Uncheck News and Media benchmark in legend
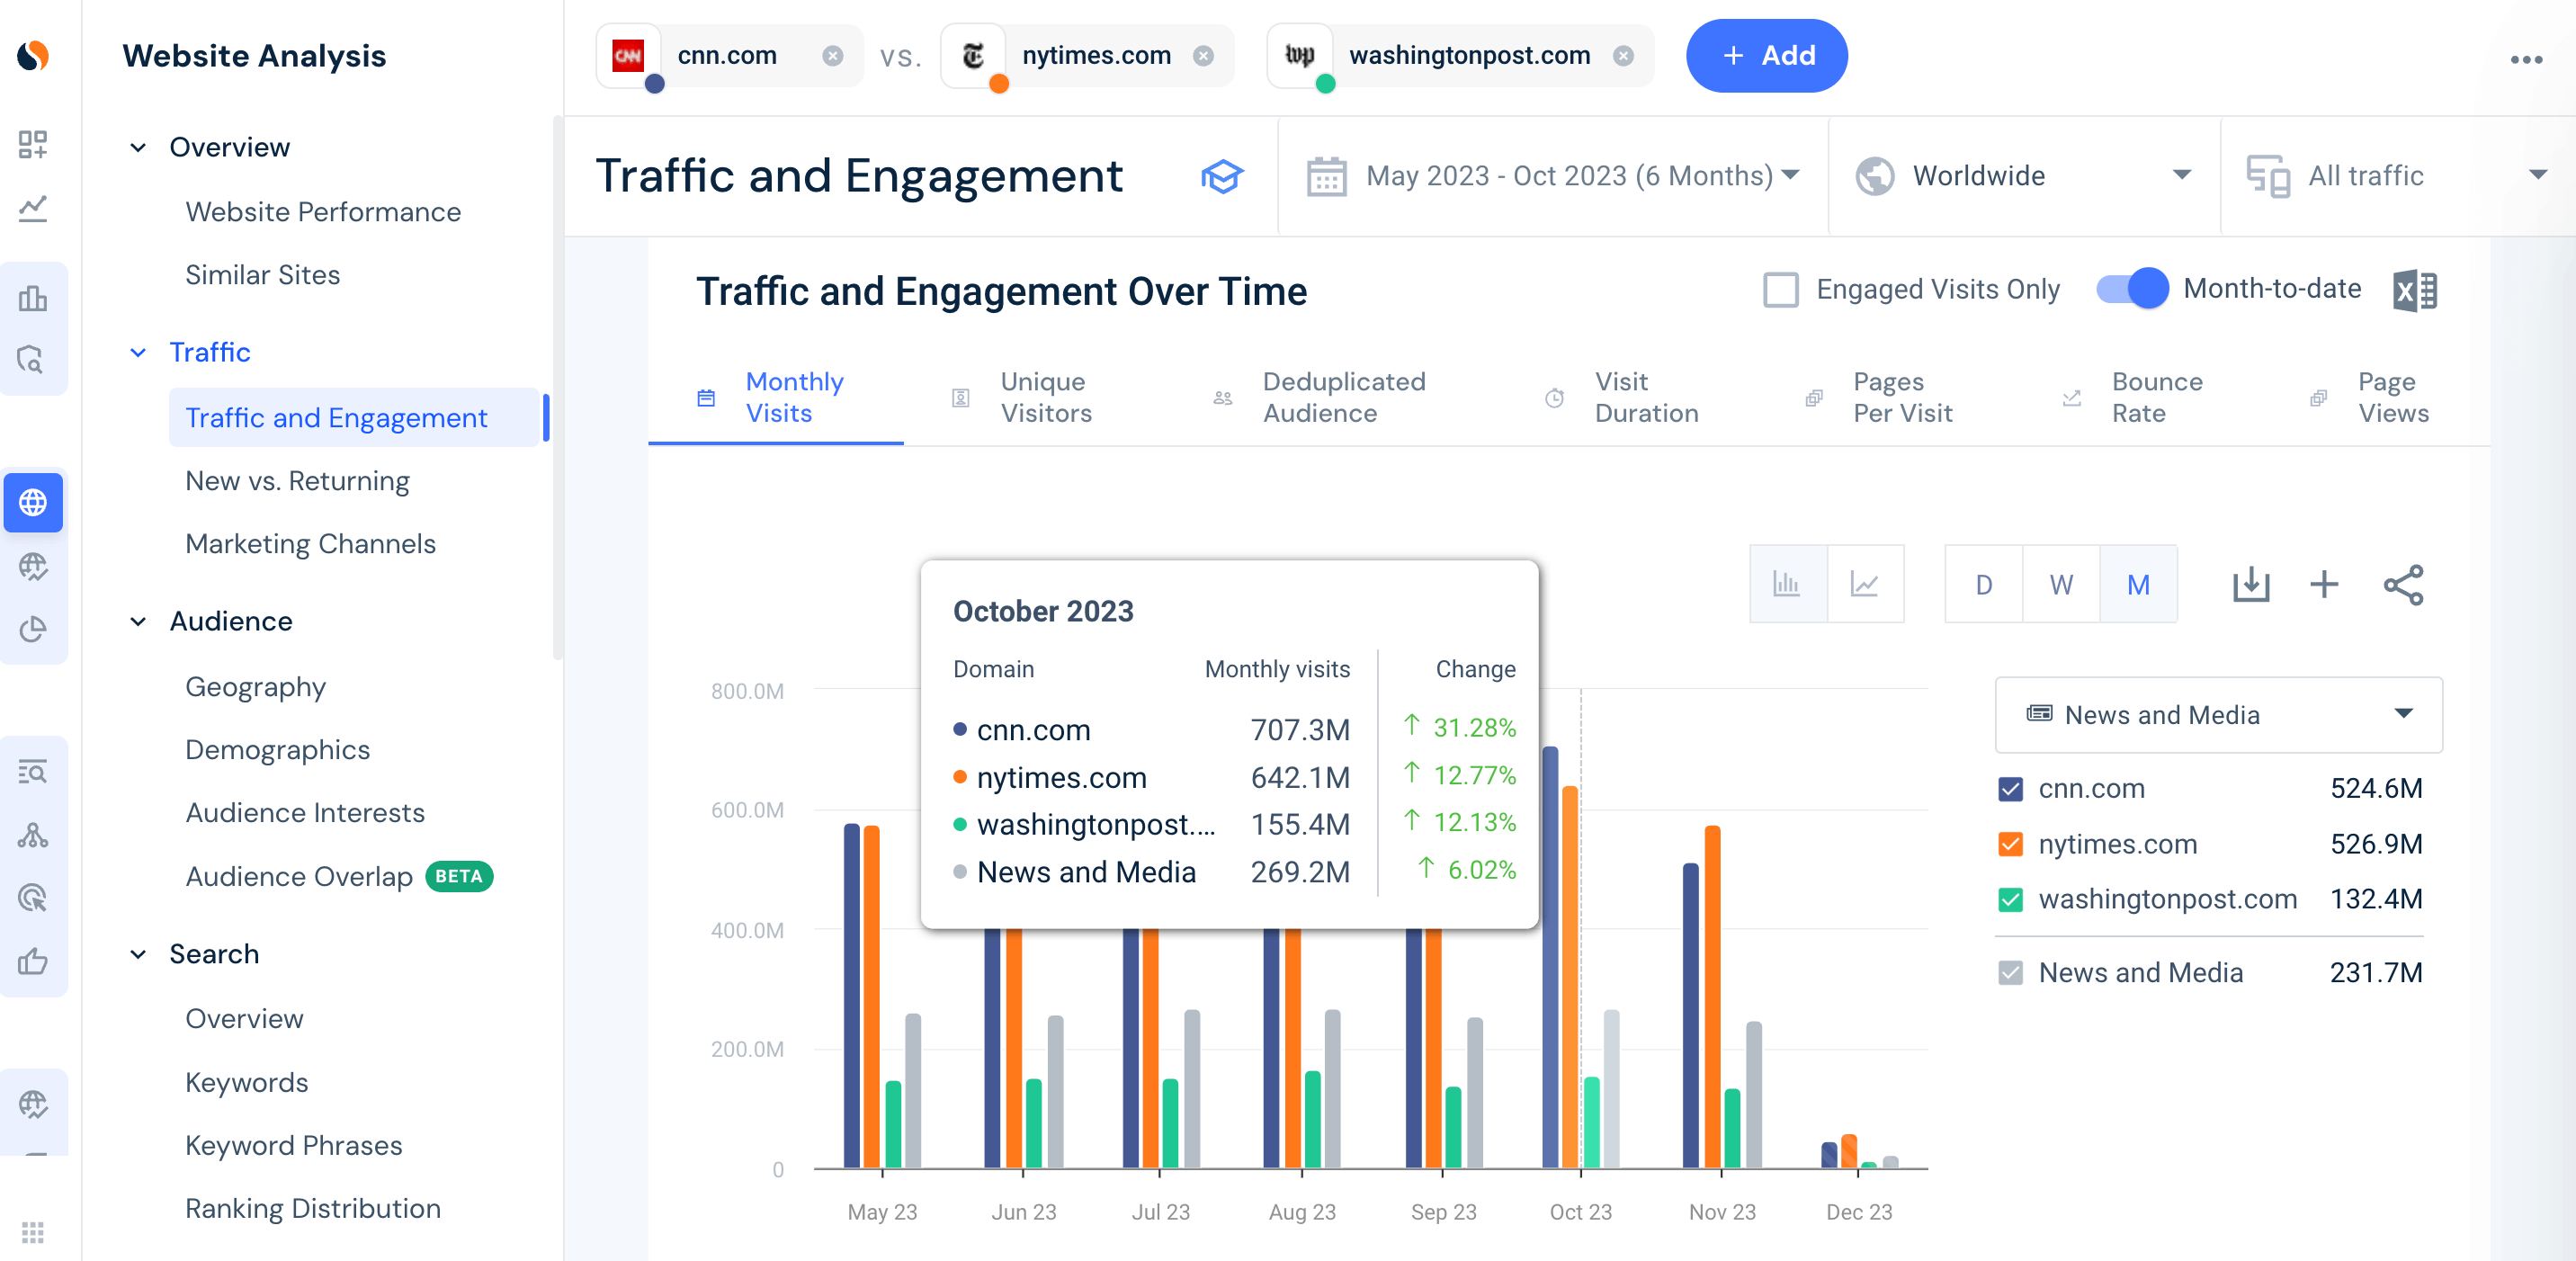The image size is (2576, 1261). pos(2010,973)
